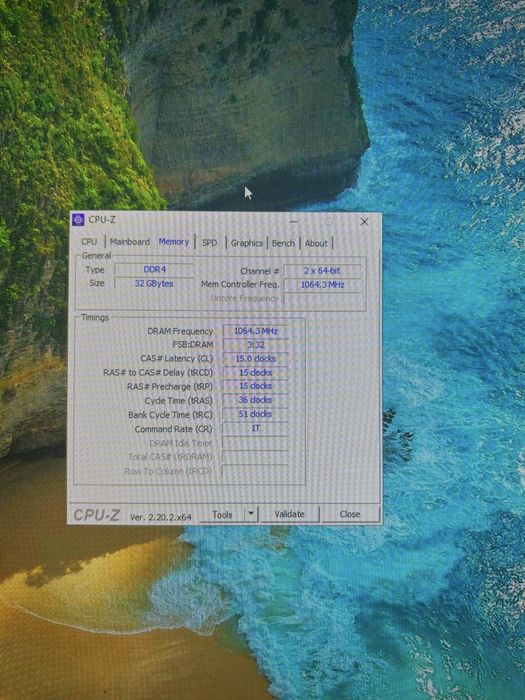This screenshot has width=525, height=700.
Task: Click the empty Uncore Frequency field
Action: (322, 299)
